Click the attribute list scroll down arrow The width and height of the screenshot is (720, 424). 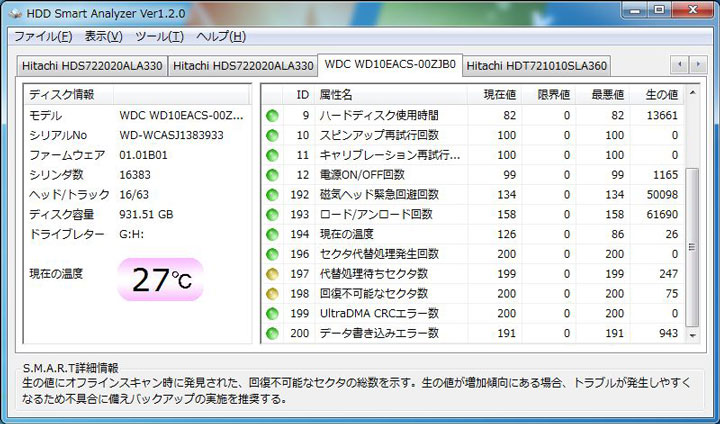point(692,335)
